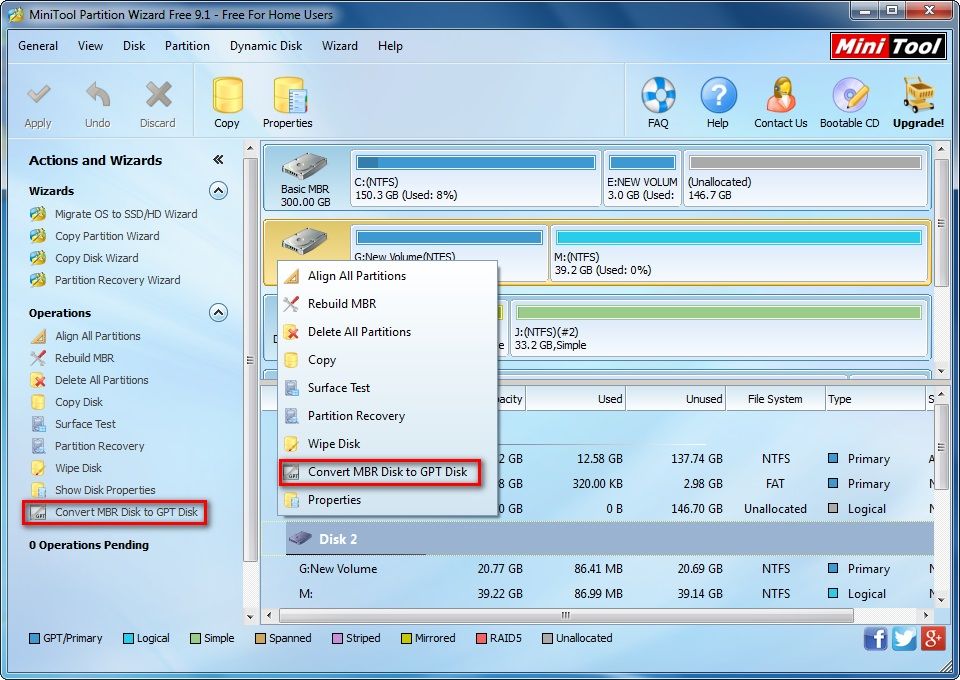
Task: Sort by the Unused column header
Action: tap(676, 399)
